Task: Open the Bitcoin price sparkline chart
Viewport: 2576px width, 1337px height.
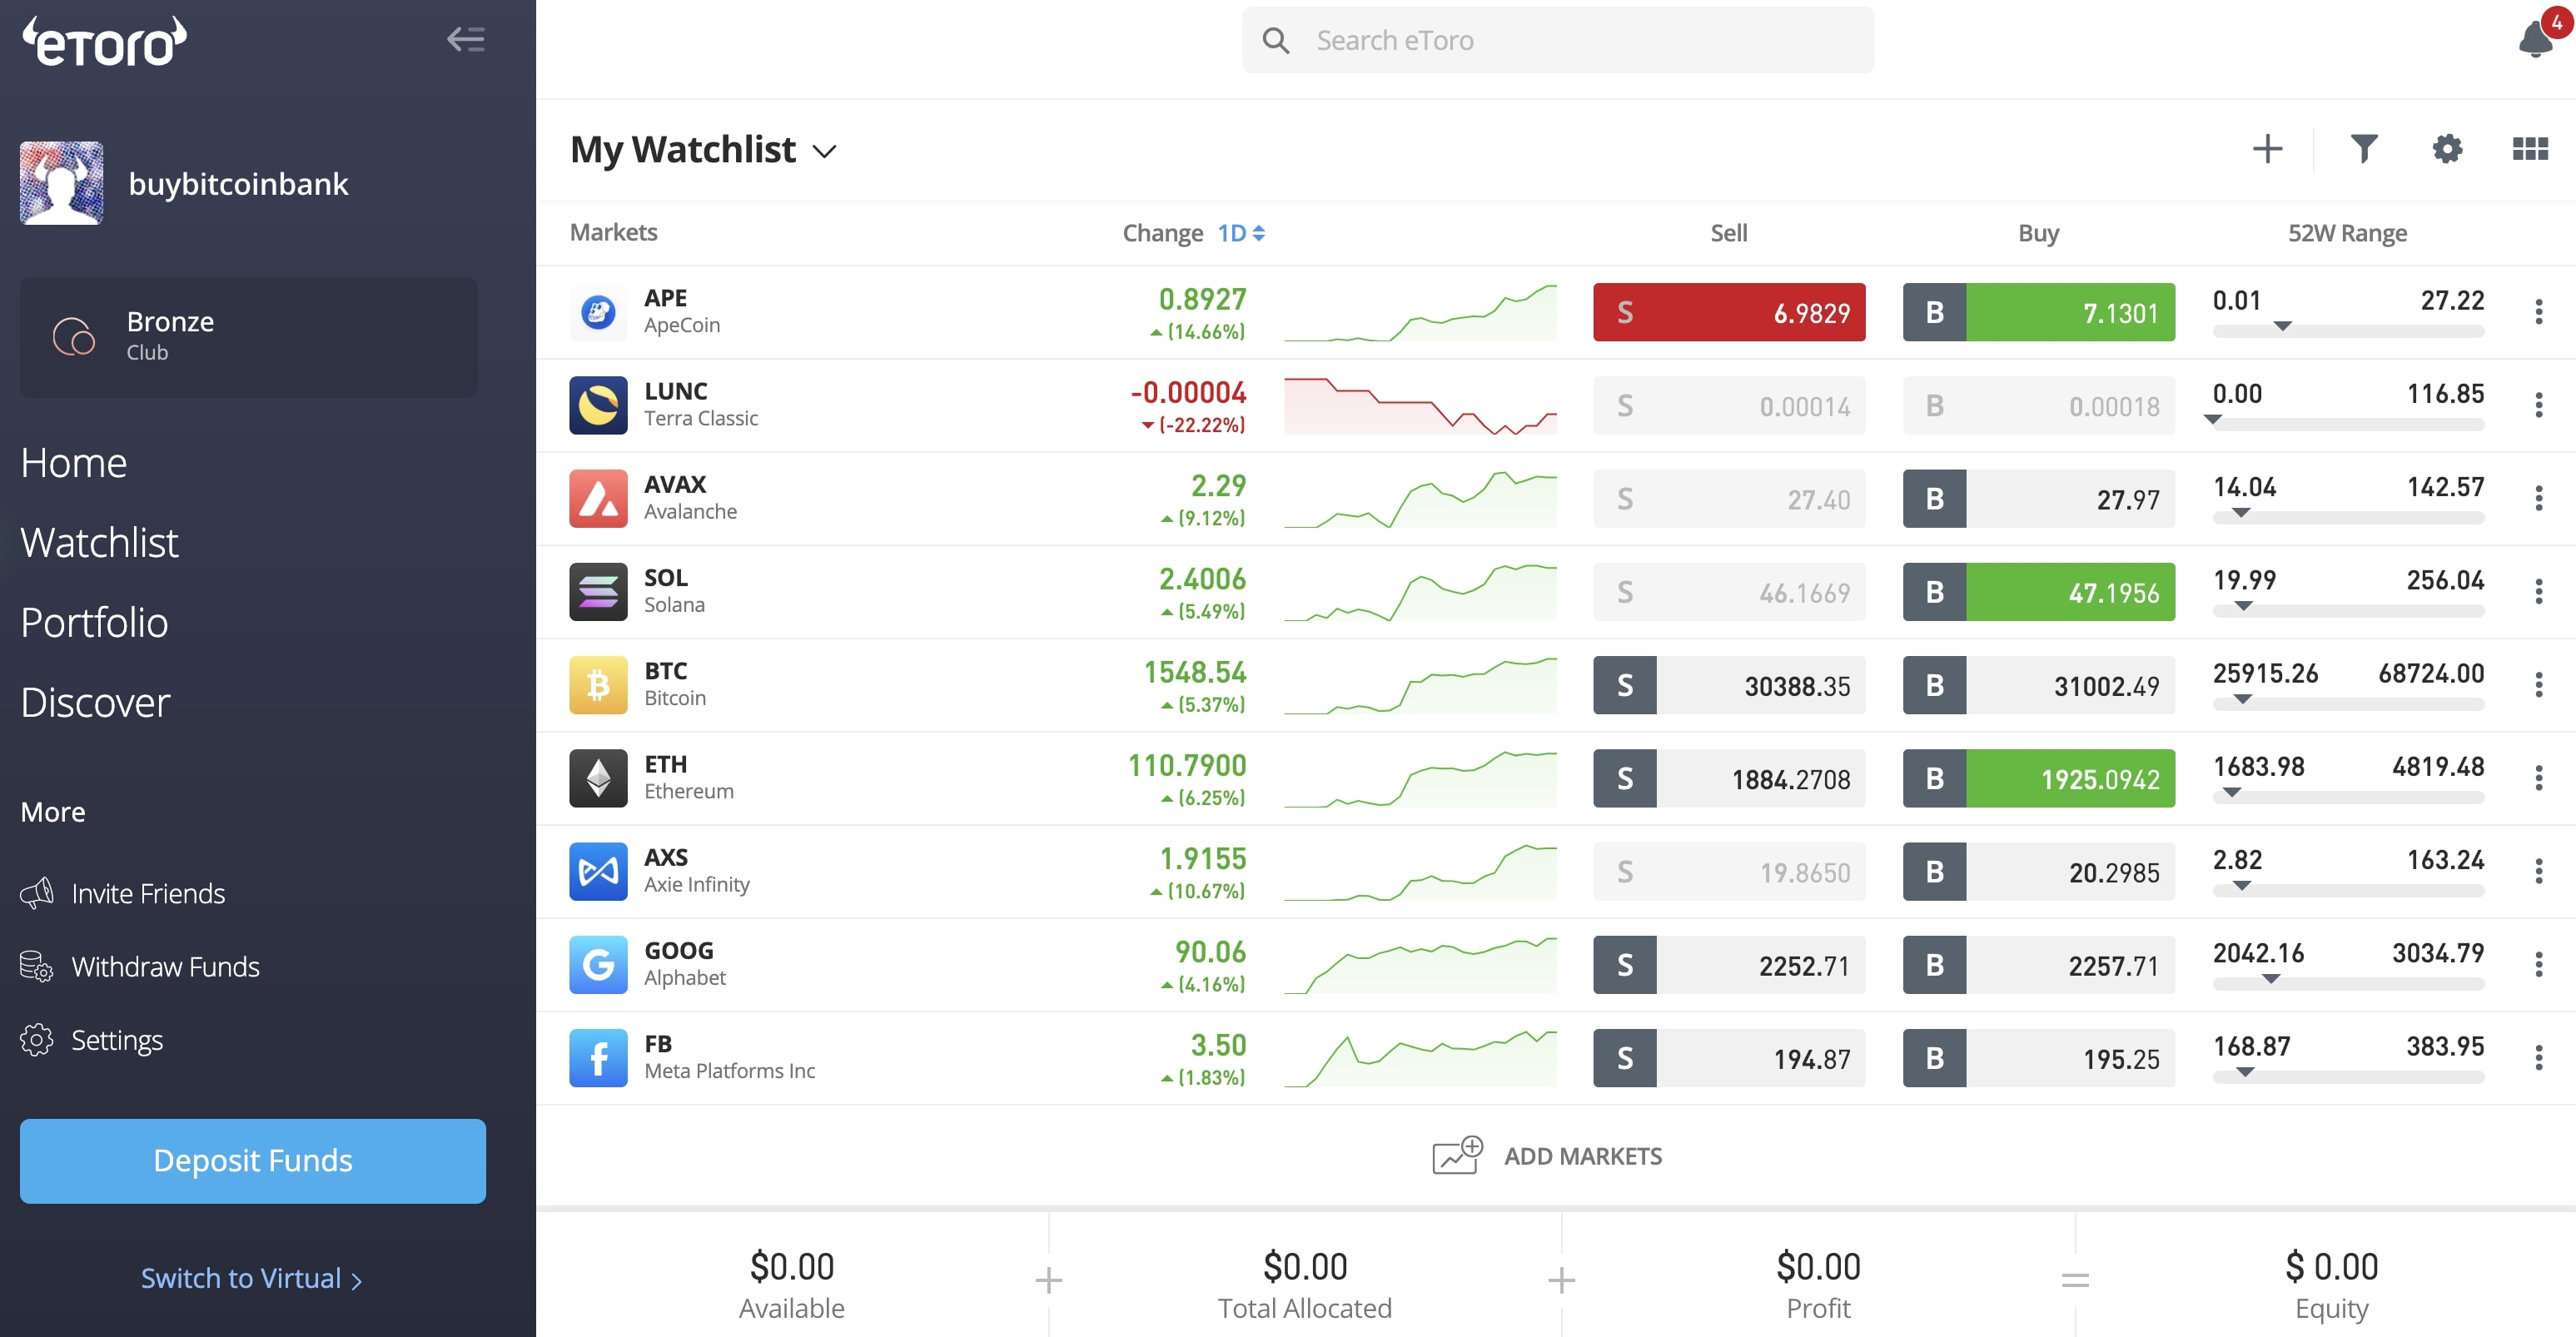Action: coord(1420,685)
